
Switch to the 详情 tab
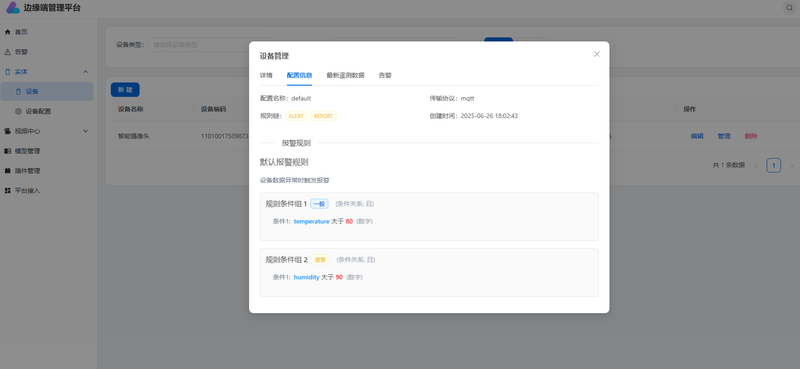[266, 76]
